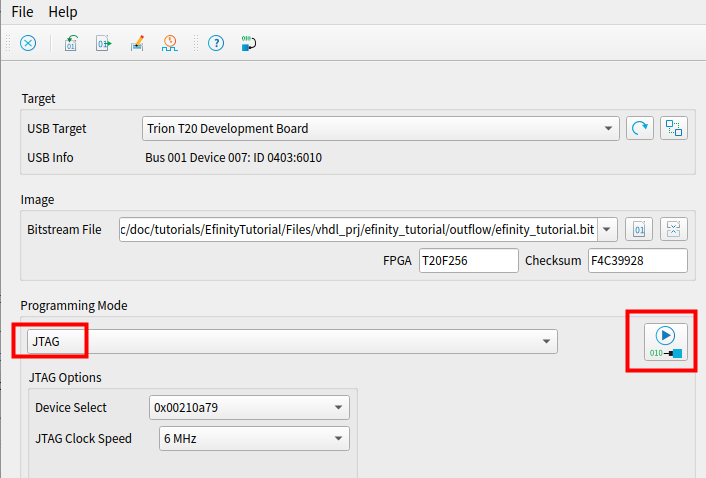Click the USB Info bus device text
The height and width of the screenshot is (478, 706).
point(233,158)
